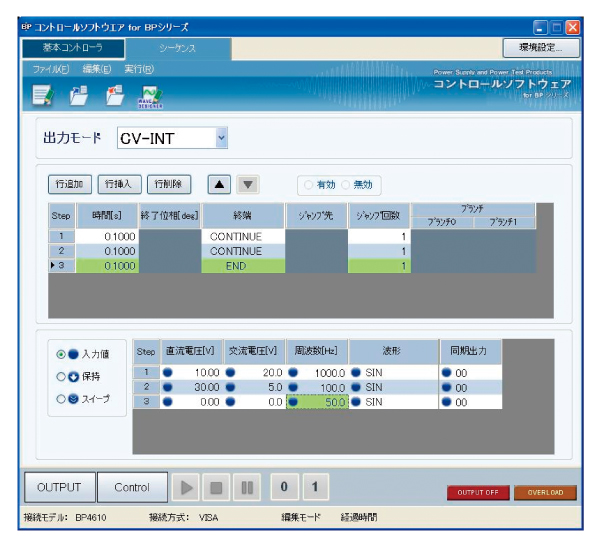The image size is (600, 546).
Task: Open the 終端 cell CONTINUE in step 1
Action: 235,236
